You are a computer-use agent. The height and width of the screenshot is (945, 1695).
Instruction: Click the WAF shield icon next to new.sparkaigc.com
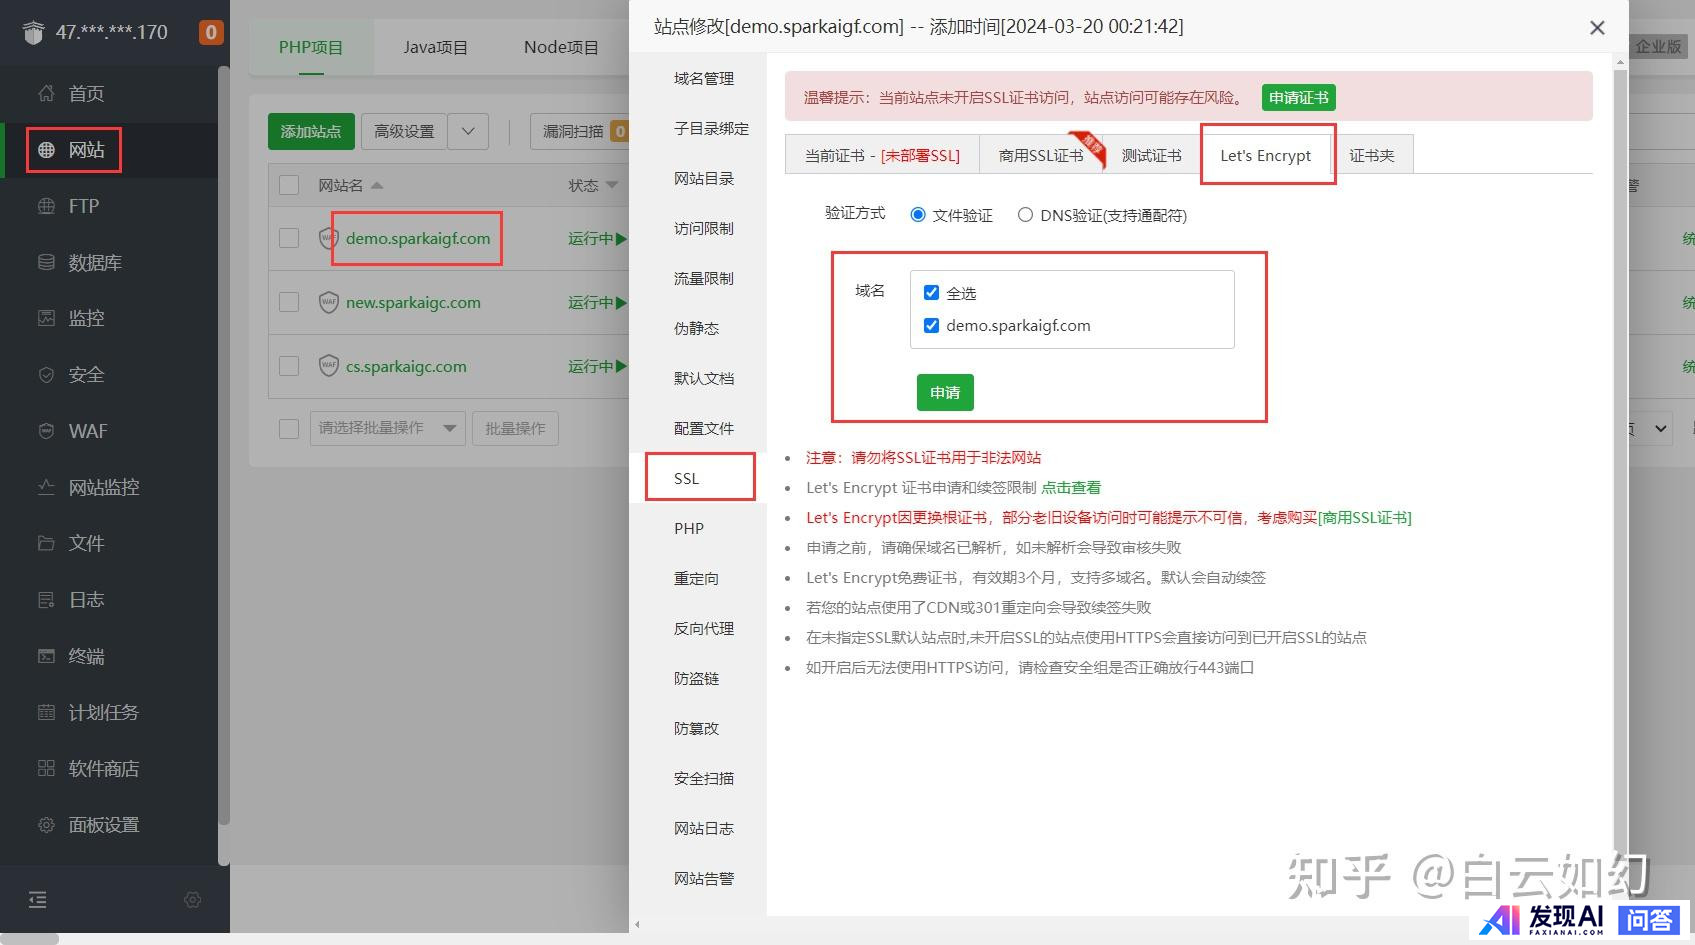click(x=328, y=302)
